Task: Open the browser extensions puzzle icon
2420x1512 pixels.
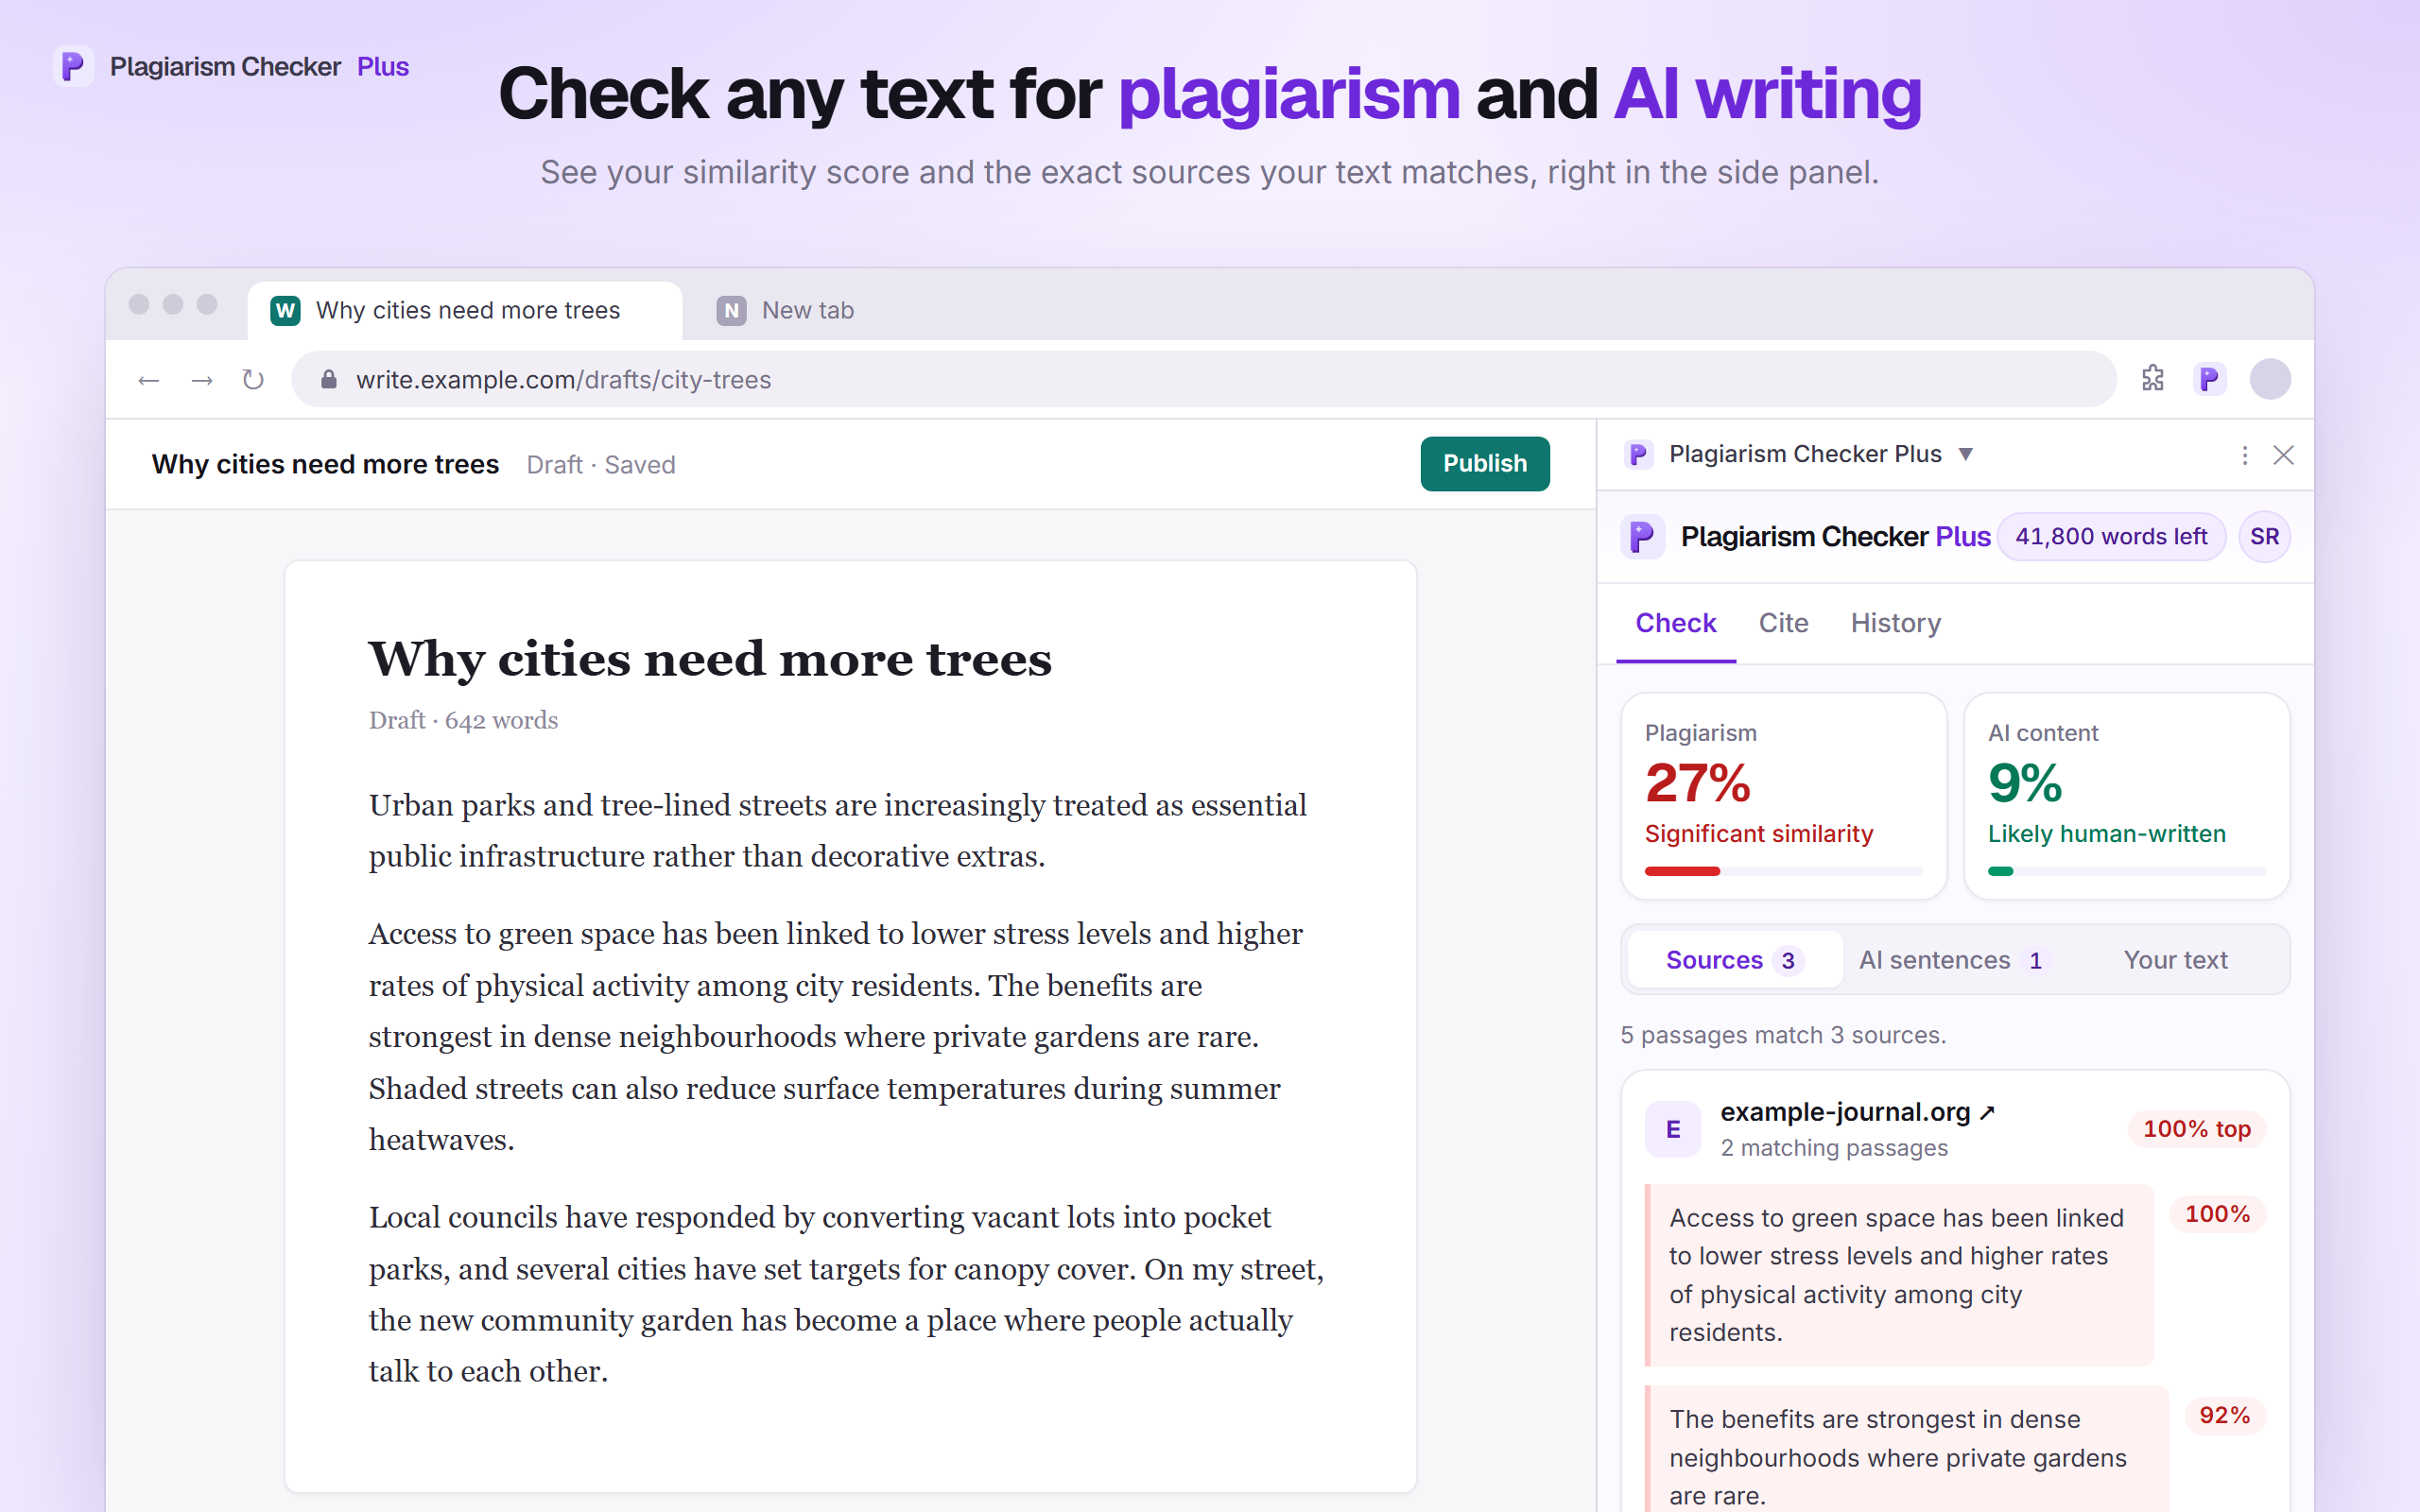Action: 2153,379
